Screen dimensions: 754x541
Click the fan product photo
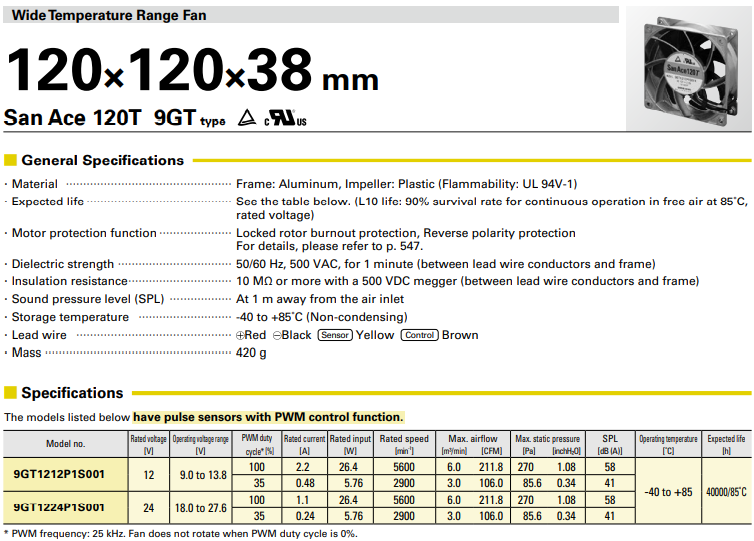(x=687, y=70)
